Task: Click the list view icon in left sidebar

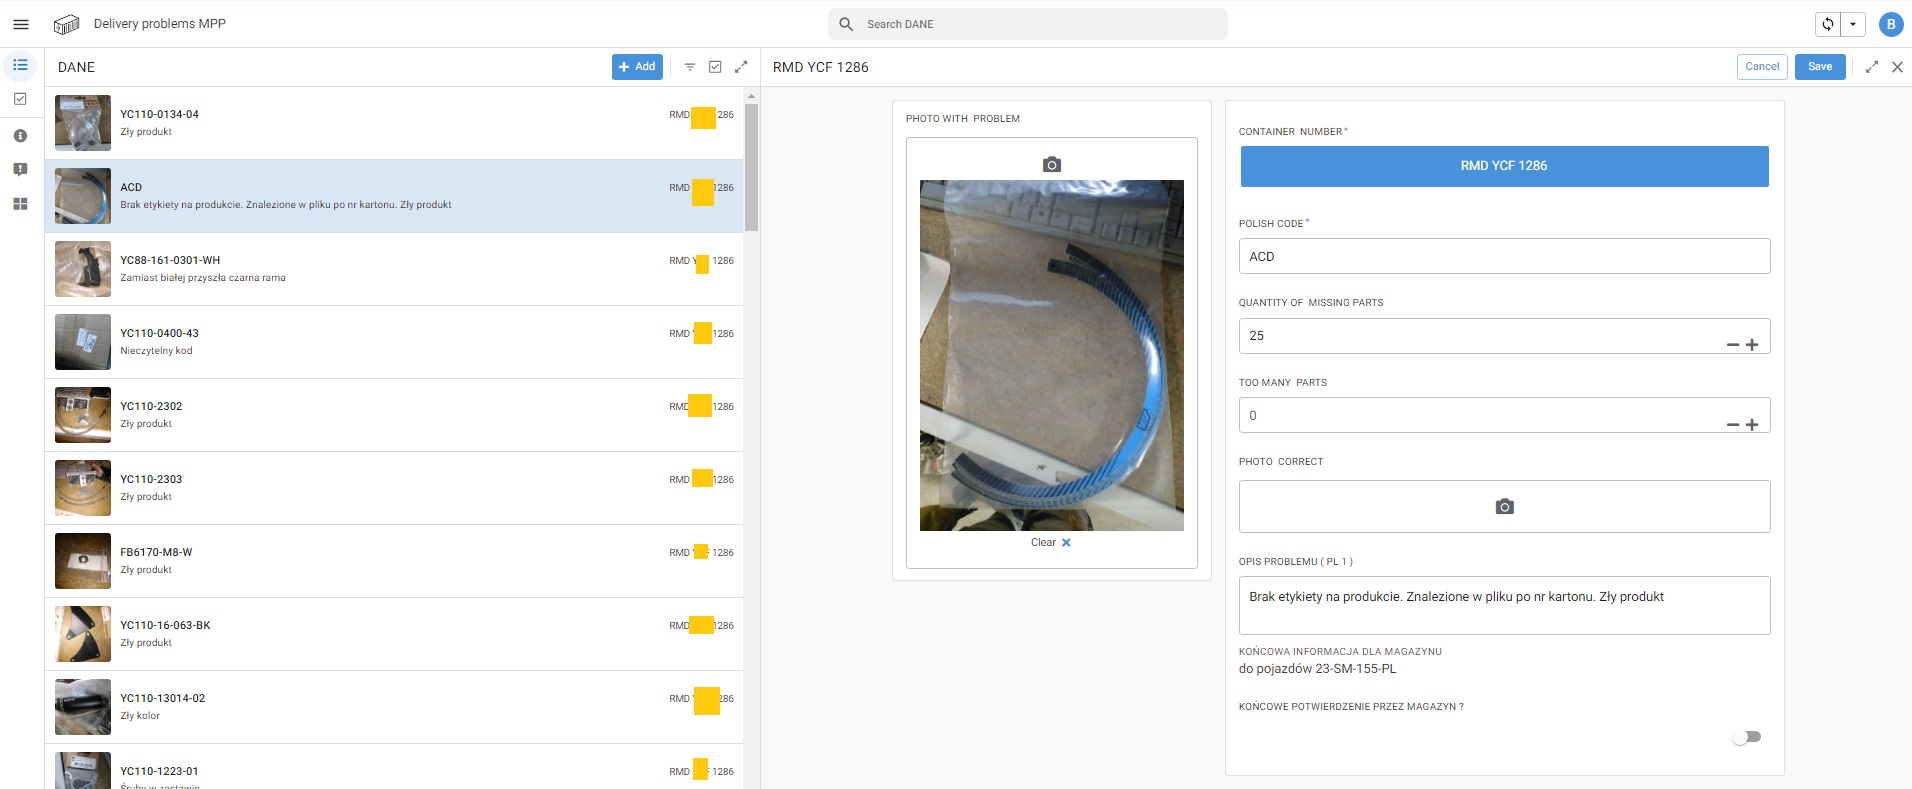Action: tap(20, 65)
